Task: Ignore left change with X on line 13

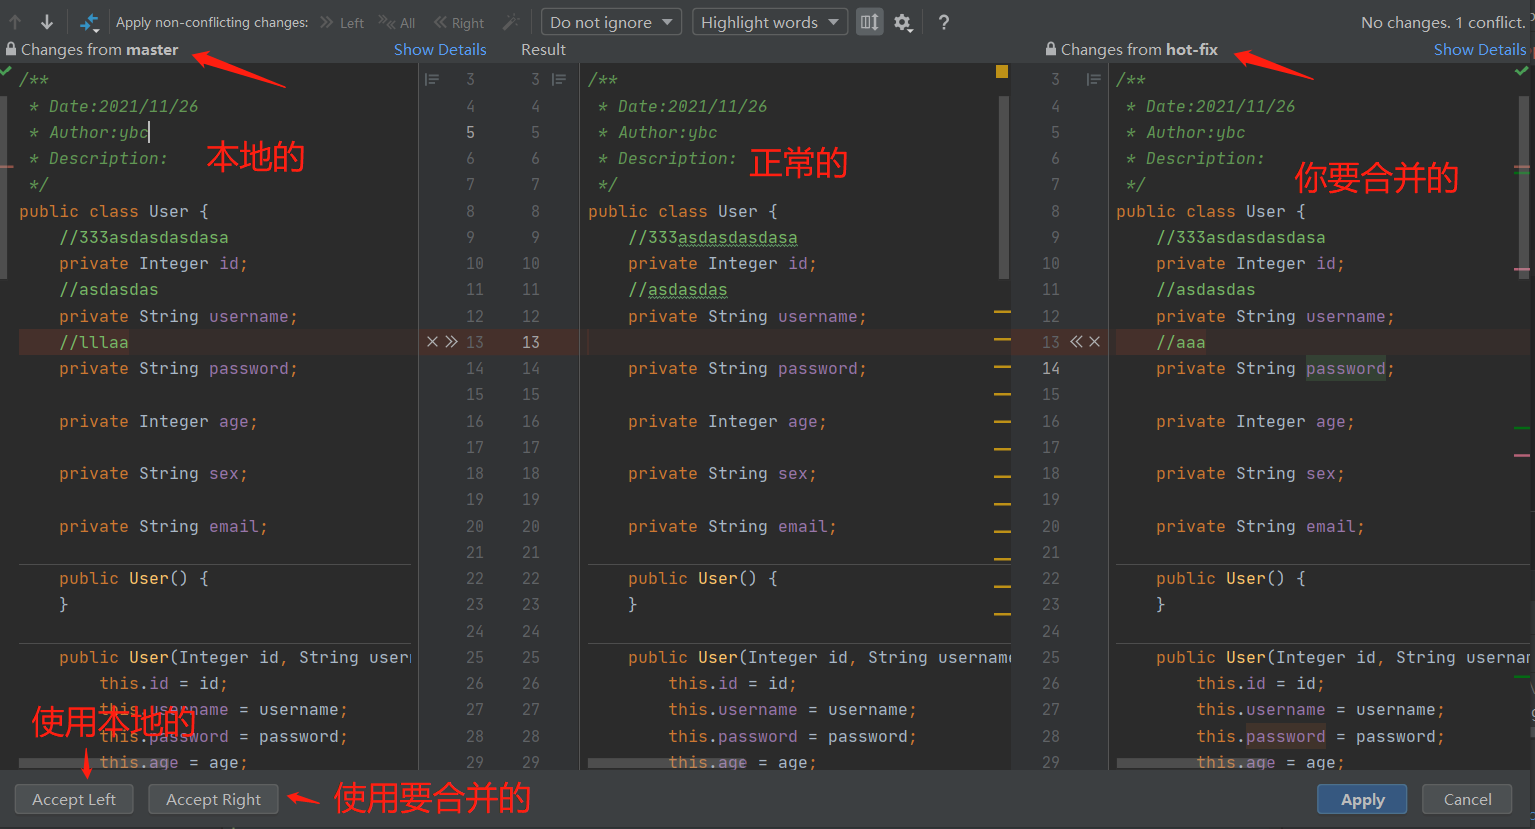Action: [432, 342]
